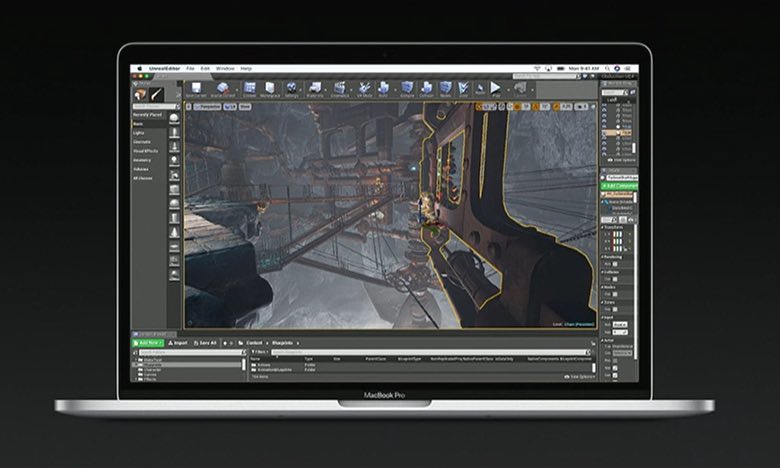Open the Source Control toolbar icon
Image resolution: width=780 pixels, height=468 pixels.
click(x=222, y=89)
